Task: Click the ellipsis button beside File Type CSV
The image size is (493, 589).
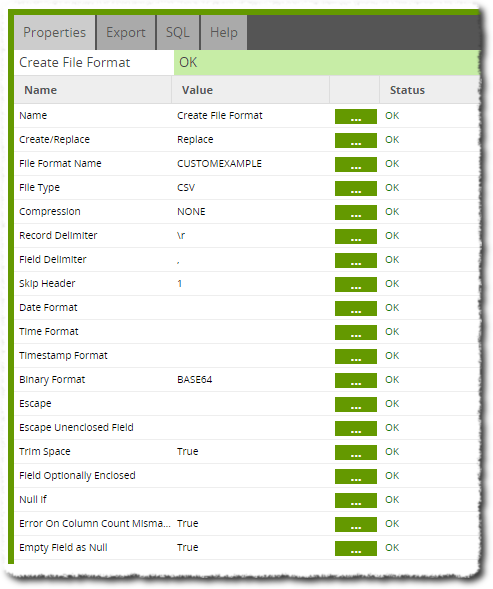Action: click(355, 189)
